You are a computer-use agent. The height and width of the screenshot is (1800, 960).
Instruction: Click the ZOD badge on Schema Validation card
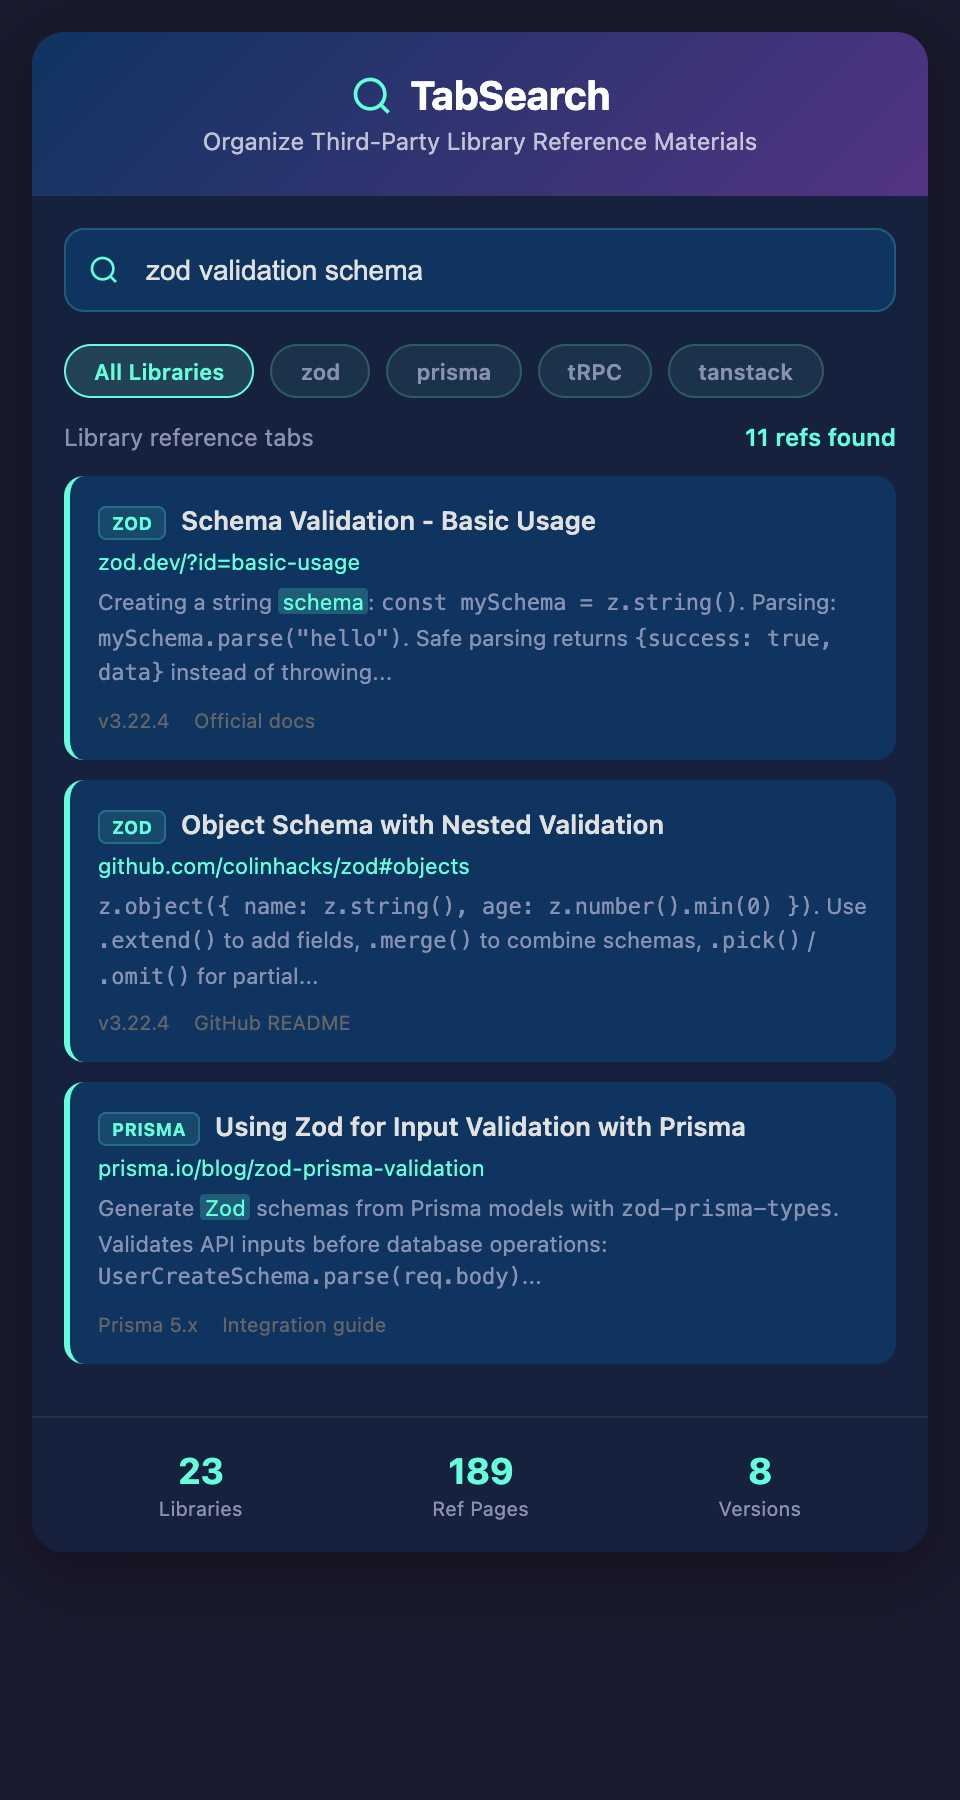131,523
